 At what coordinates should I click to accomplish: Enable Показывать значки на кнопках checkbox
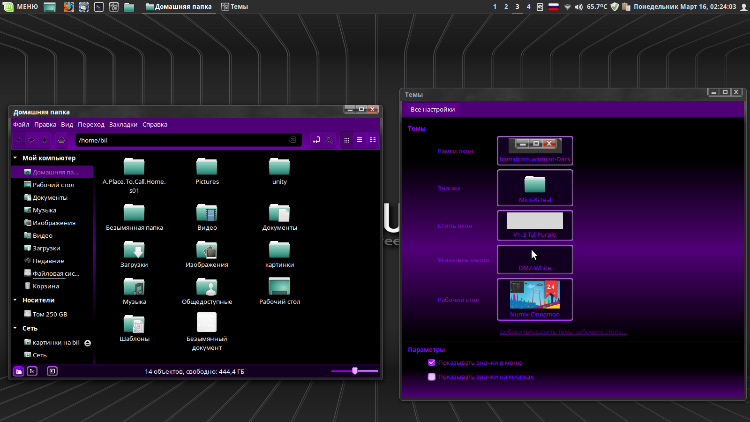(x=432, y=377)
